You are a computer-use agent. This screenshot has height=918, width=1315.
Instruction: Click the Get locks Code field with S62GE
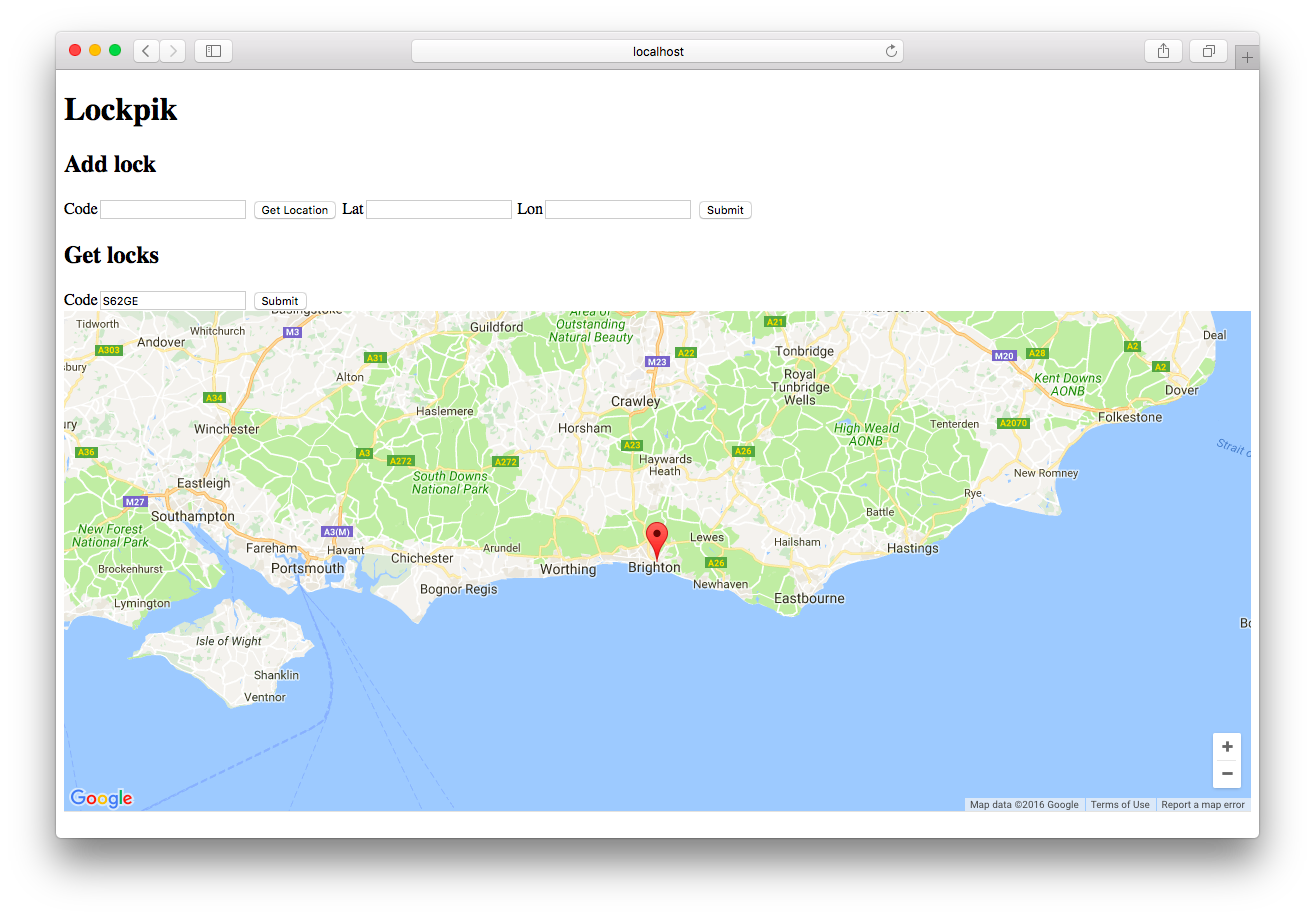[173, 300]
